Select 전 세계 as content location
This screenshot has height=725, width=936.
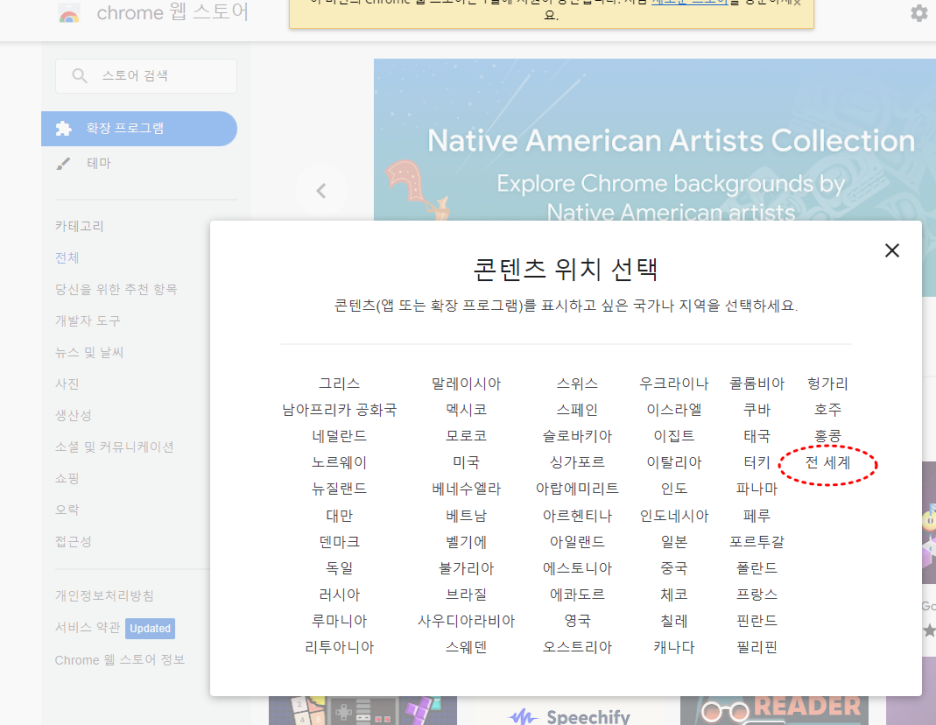[x=827, y=462]
